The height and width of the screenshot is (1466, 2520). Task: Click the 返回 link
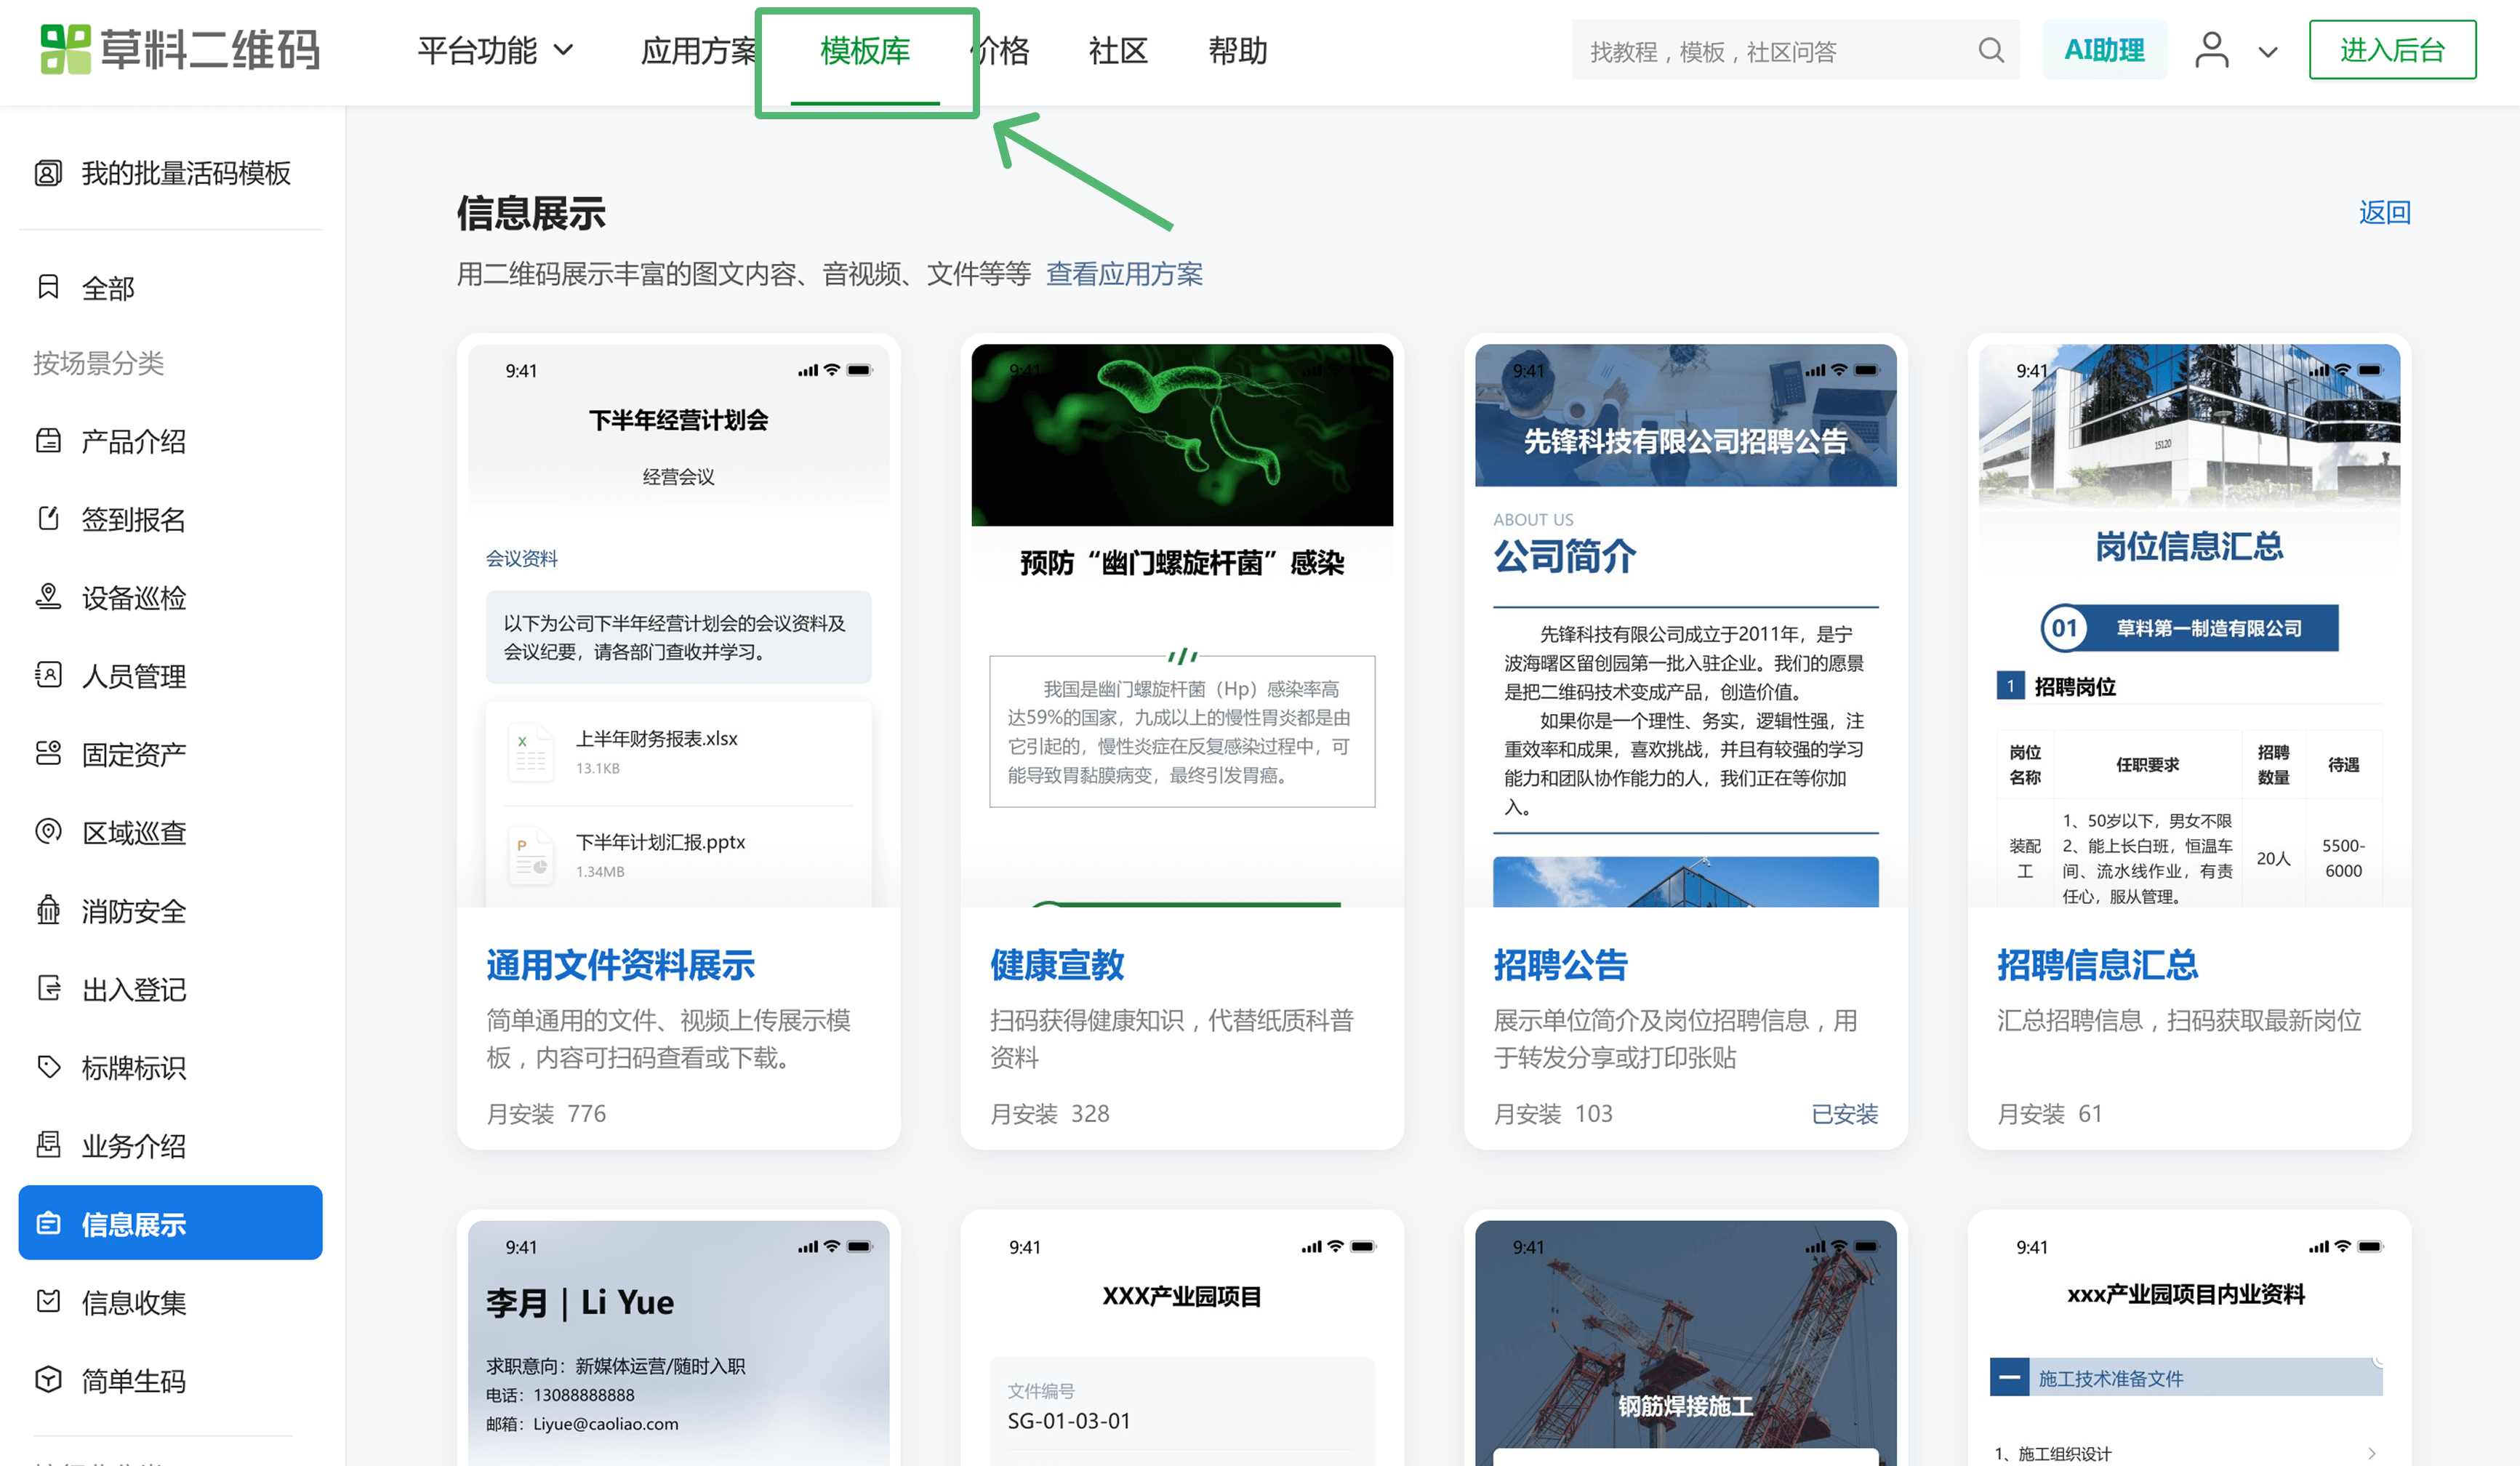[2384, 212]
